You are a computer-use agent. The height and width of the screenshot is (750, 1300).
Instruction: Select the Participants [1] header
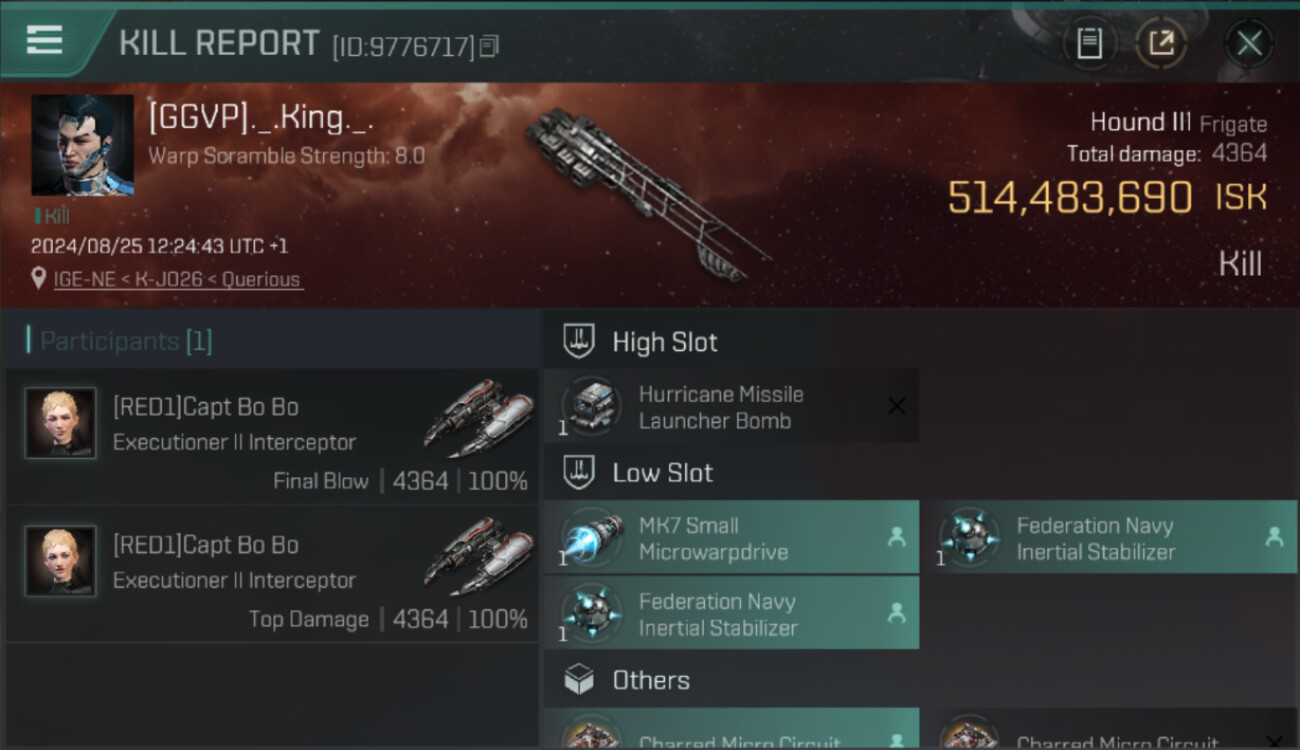[125, 341]
